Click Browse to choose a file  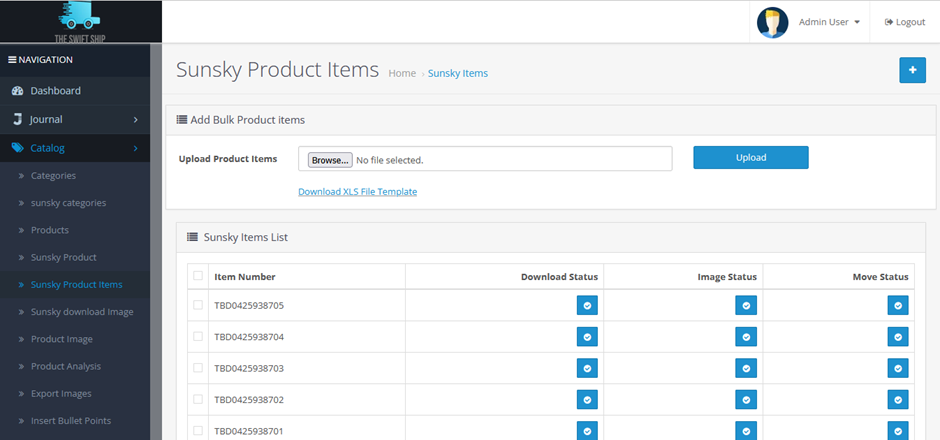pyautogui.click(x=329, y=160)
